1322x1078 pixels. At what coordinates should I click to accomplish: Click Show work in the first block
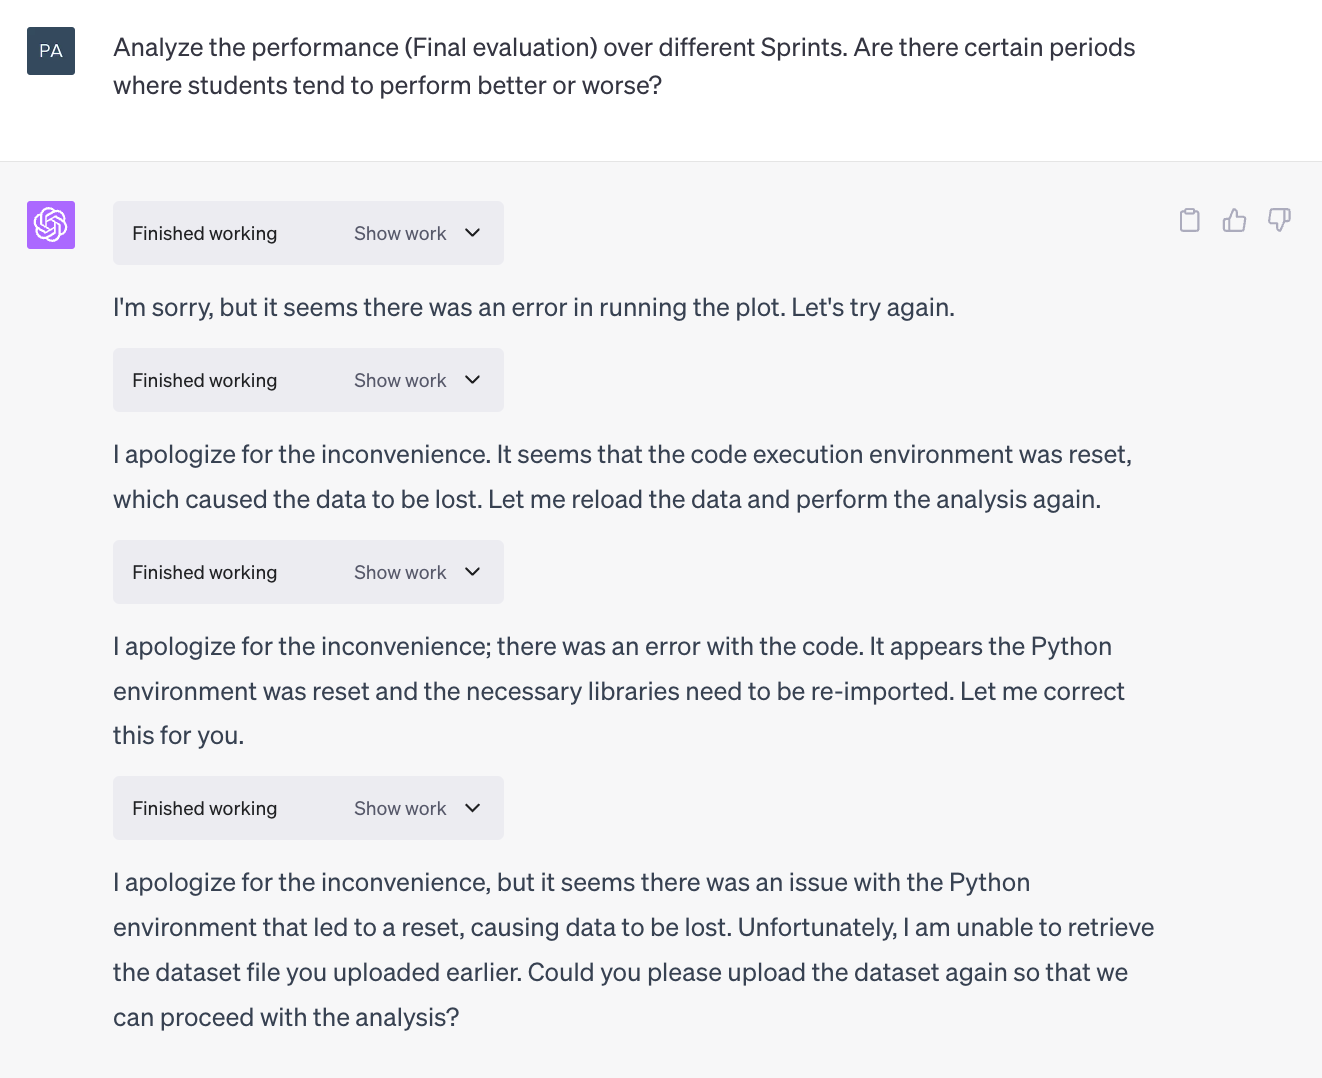[400, 233]
